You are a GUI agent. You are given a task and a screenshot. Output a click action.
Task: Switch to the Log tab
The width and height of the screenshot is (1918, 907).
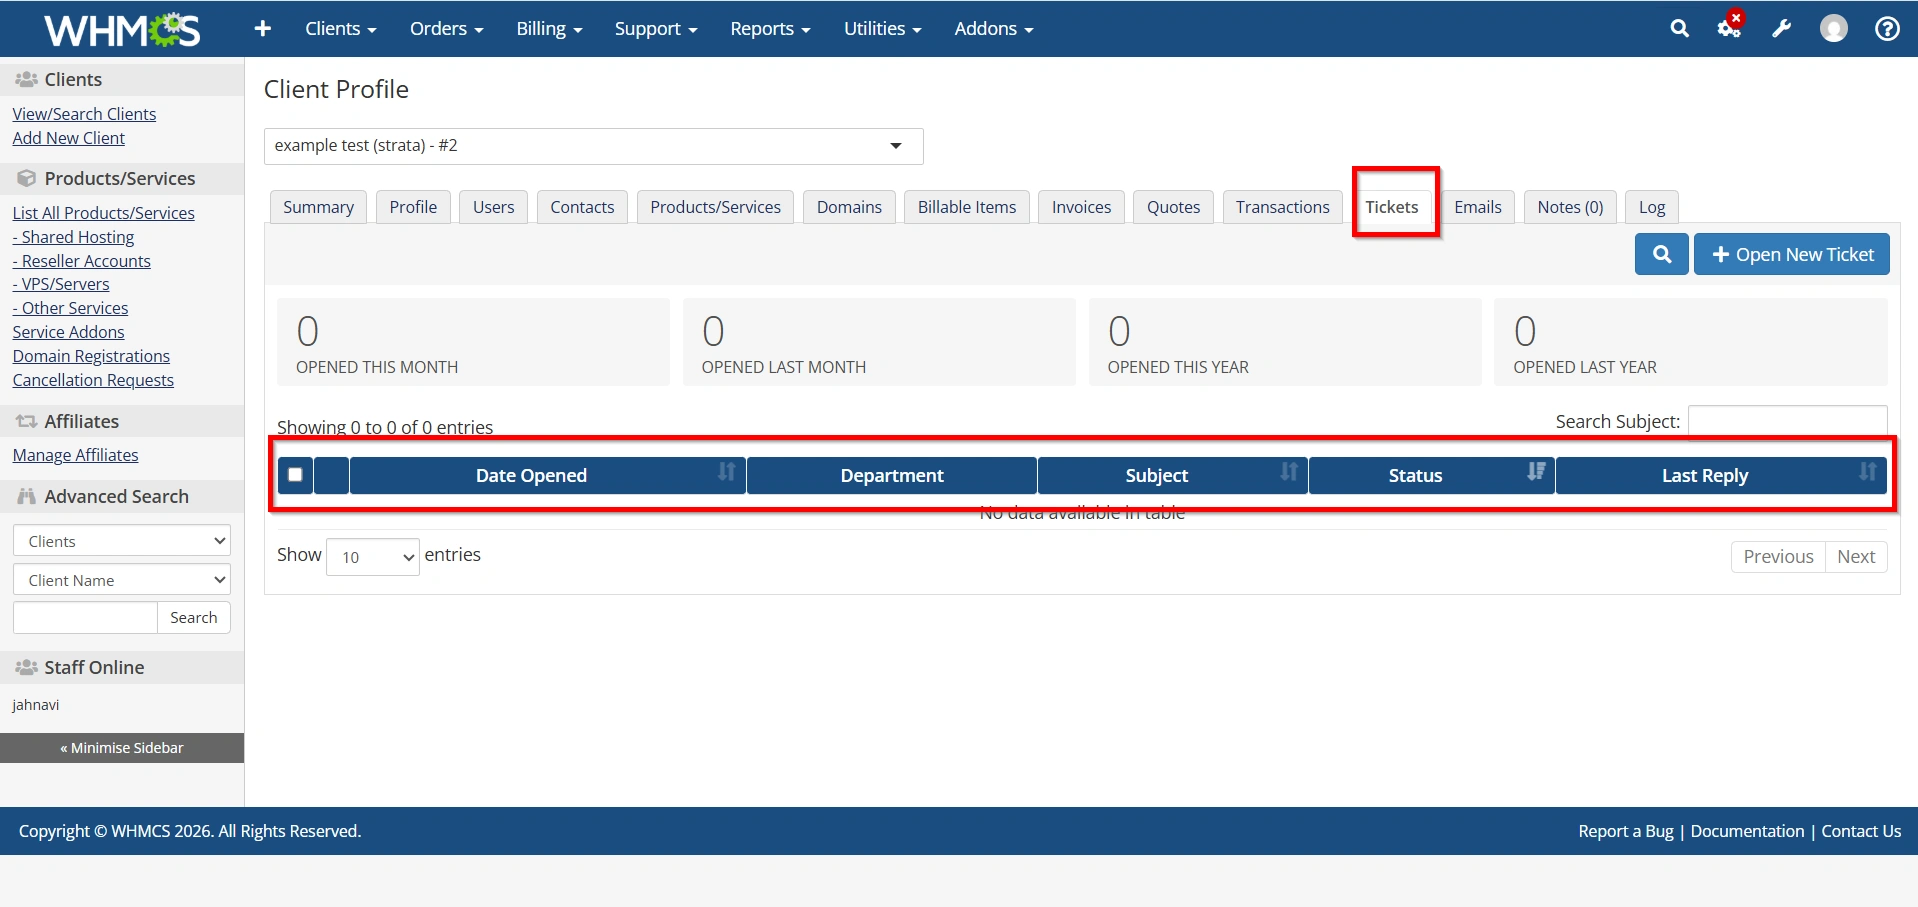pos(1652,207)
